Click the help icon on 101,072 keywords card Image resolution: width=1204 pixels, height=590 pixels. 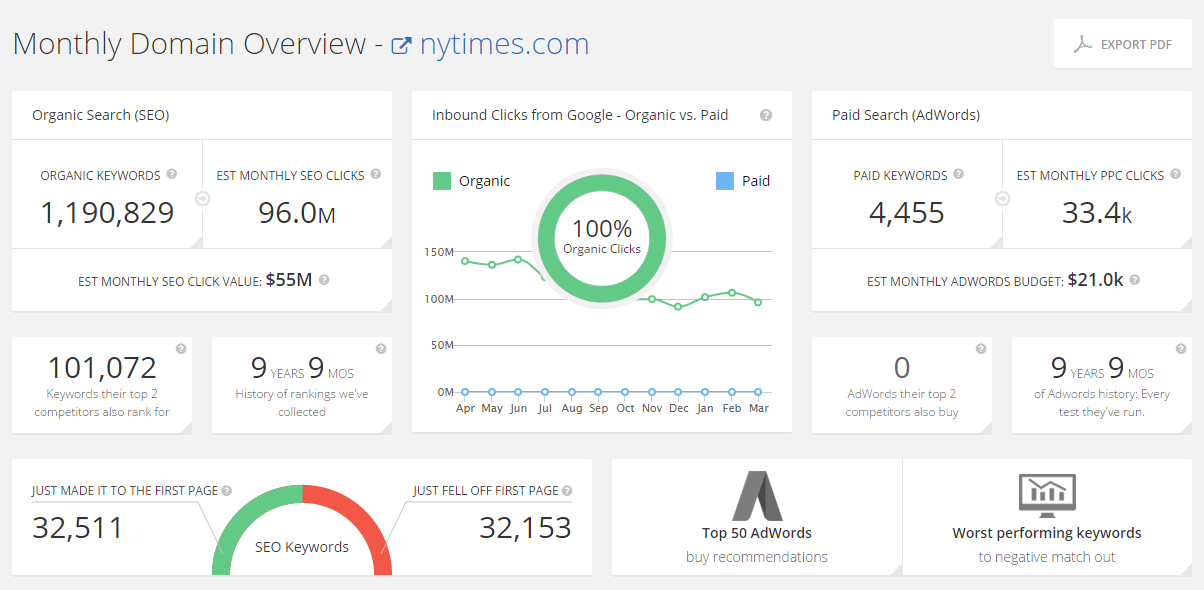tap(181, 349)
